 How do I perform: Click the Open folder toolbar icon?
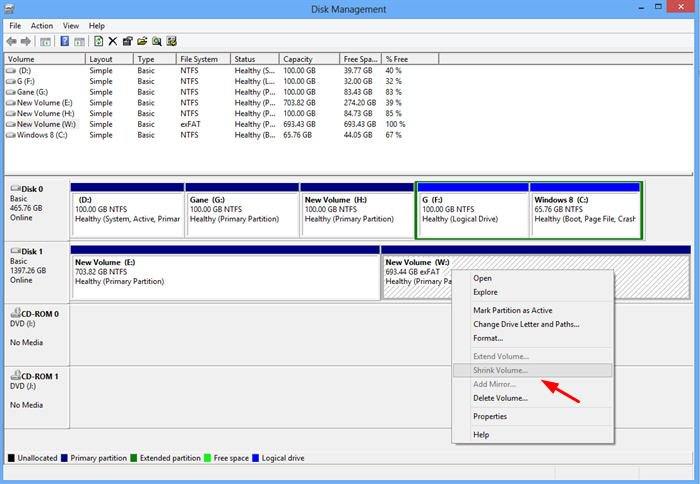(x=142, y=42)
